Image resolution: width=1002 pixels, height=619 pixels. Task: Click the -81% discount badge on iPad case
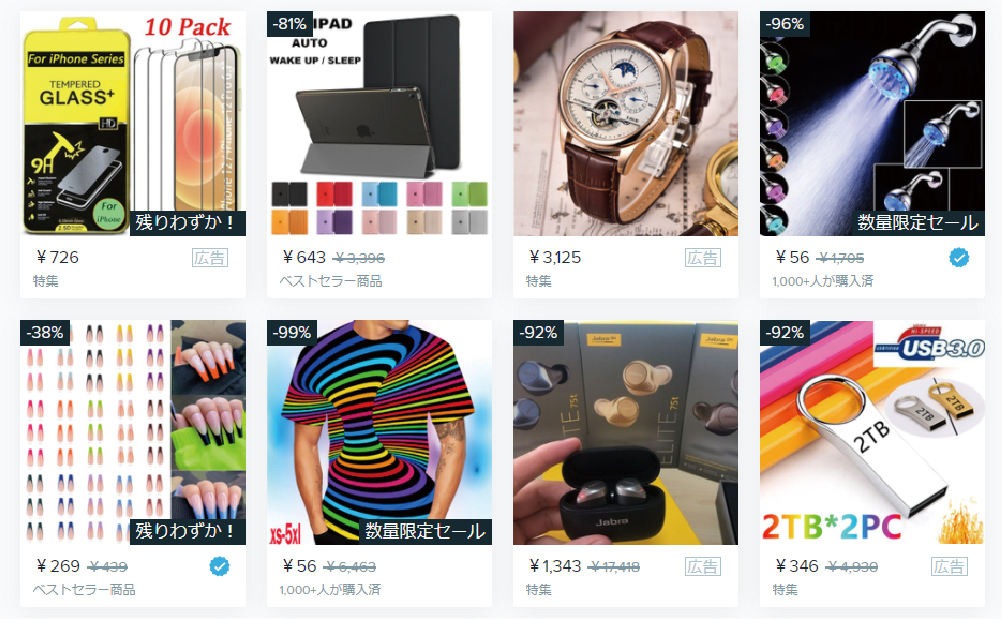click(289, 24)
